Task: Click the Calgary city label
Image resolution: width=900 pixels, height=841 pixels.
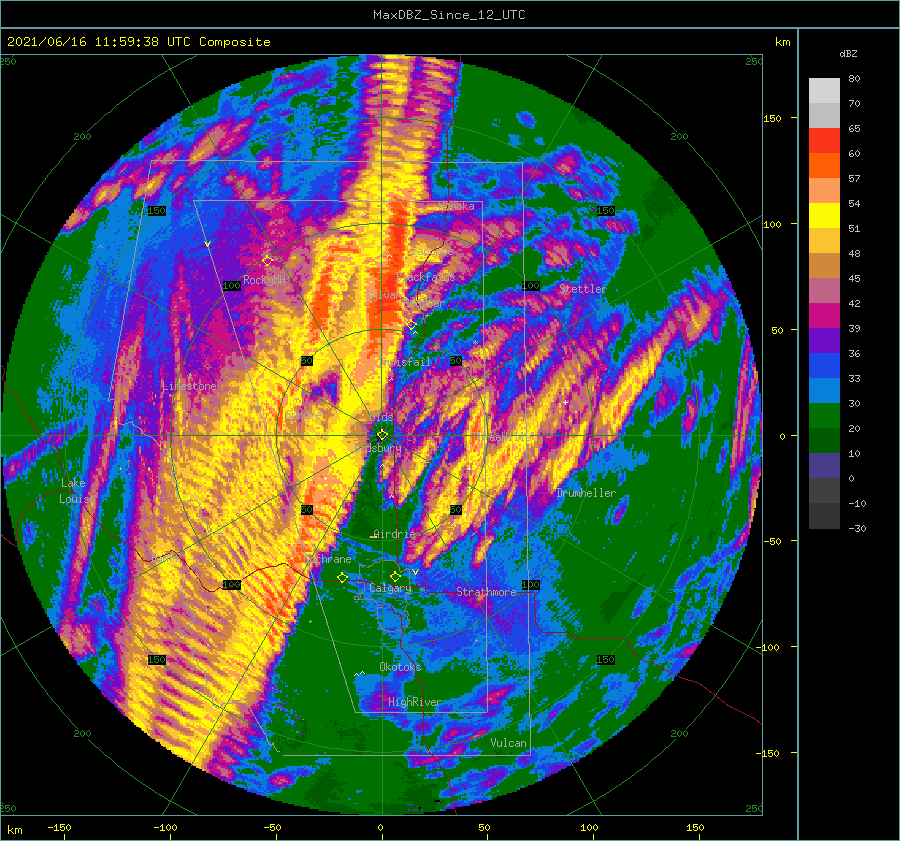Action: pos(390,588)
